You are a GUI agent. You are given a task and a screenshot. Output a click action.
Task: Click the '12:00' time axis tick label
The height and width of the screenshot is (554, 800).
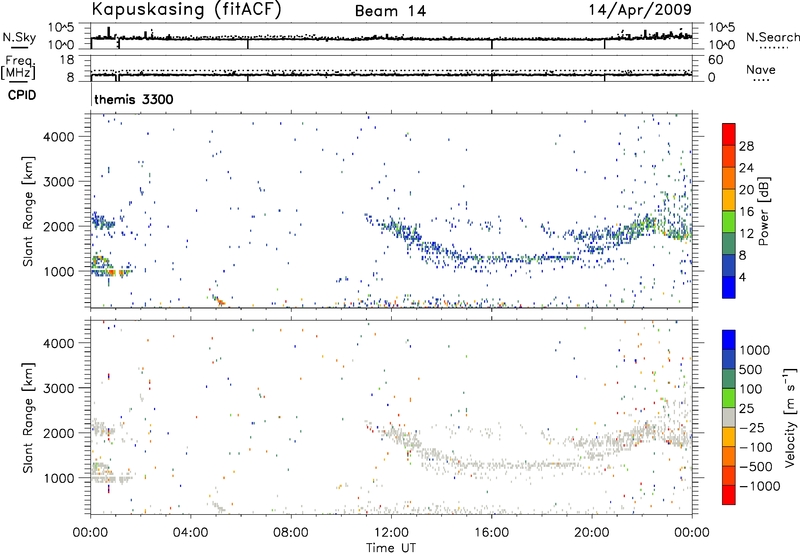(x=391, y=533)
